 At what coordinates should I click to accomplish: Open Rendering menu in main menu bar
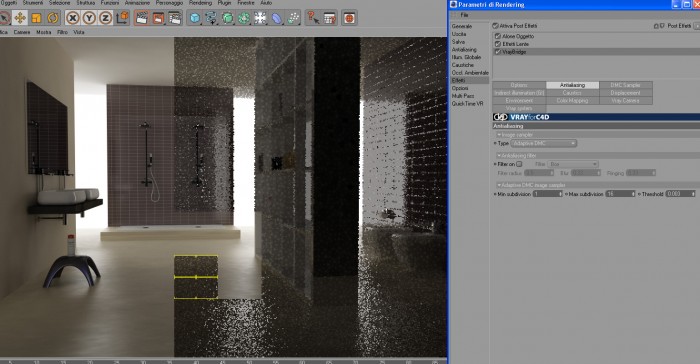201,3
